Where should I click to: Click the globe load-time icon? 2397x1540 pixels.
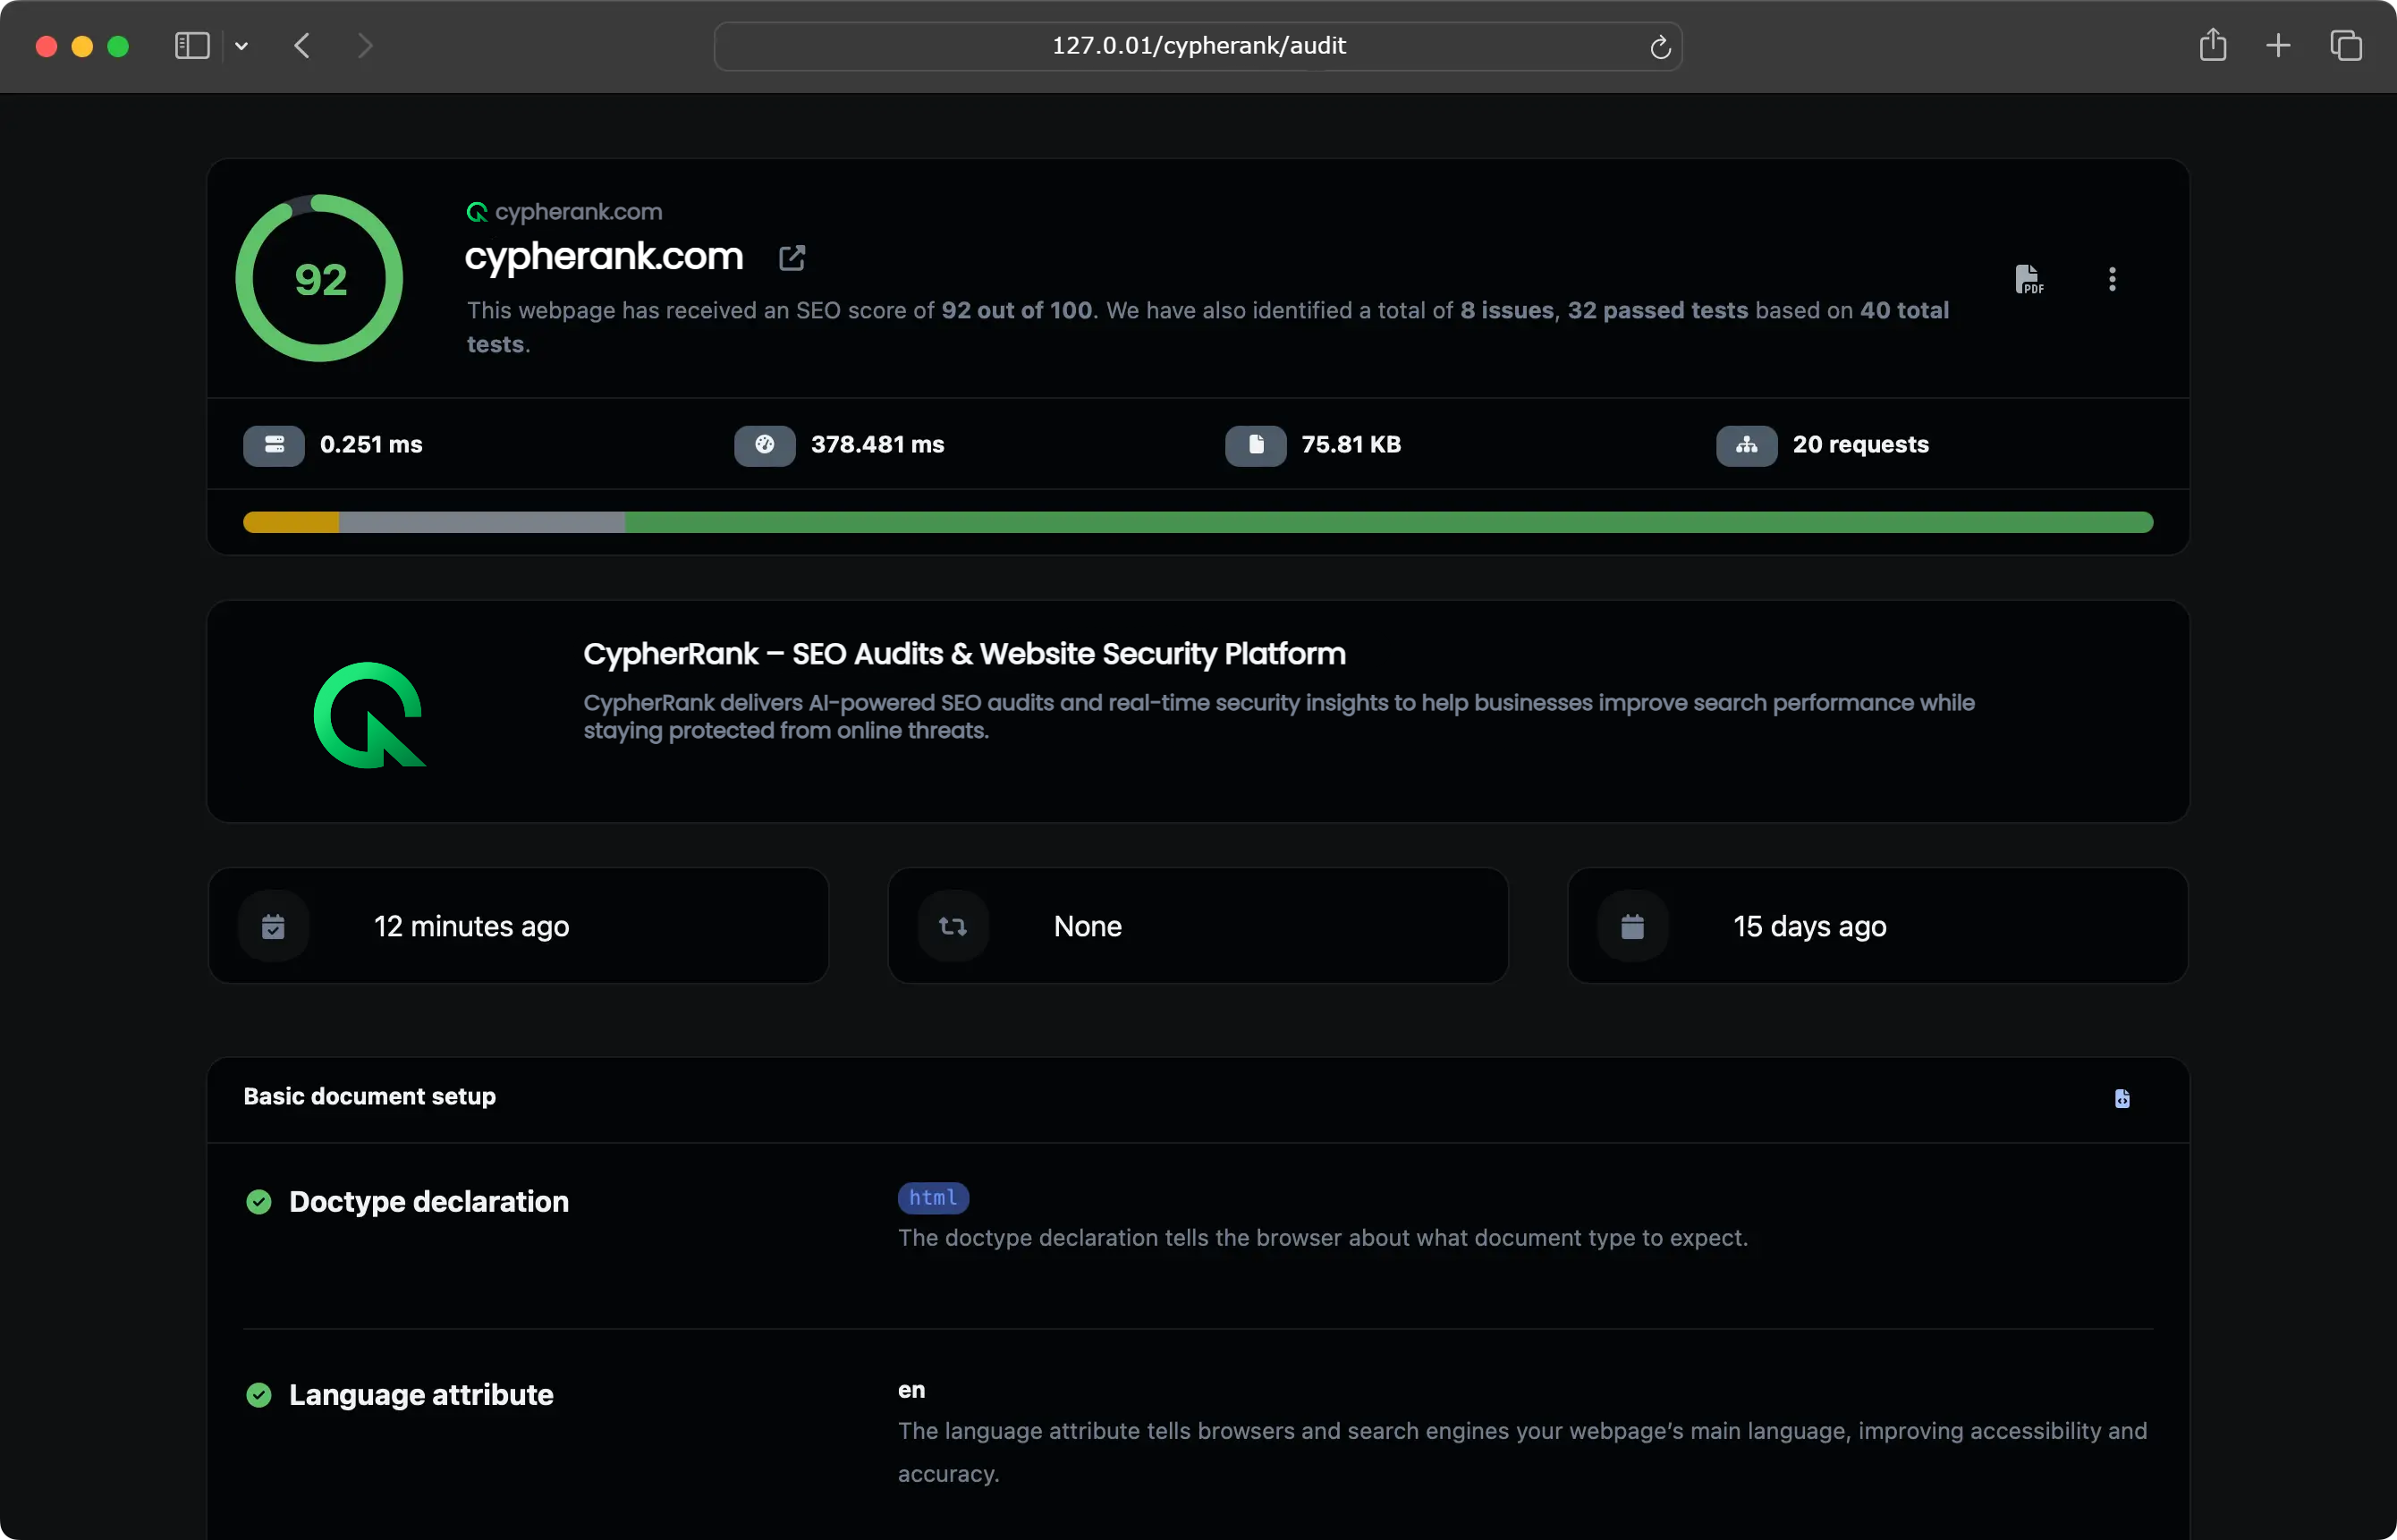click(764, 445)
